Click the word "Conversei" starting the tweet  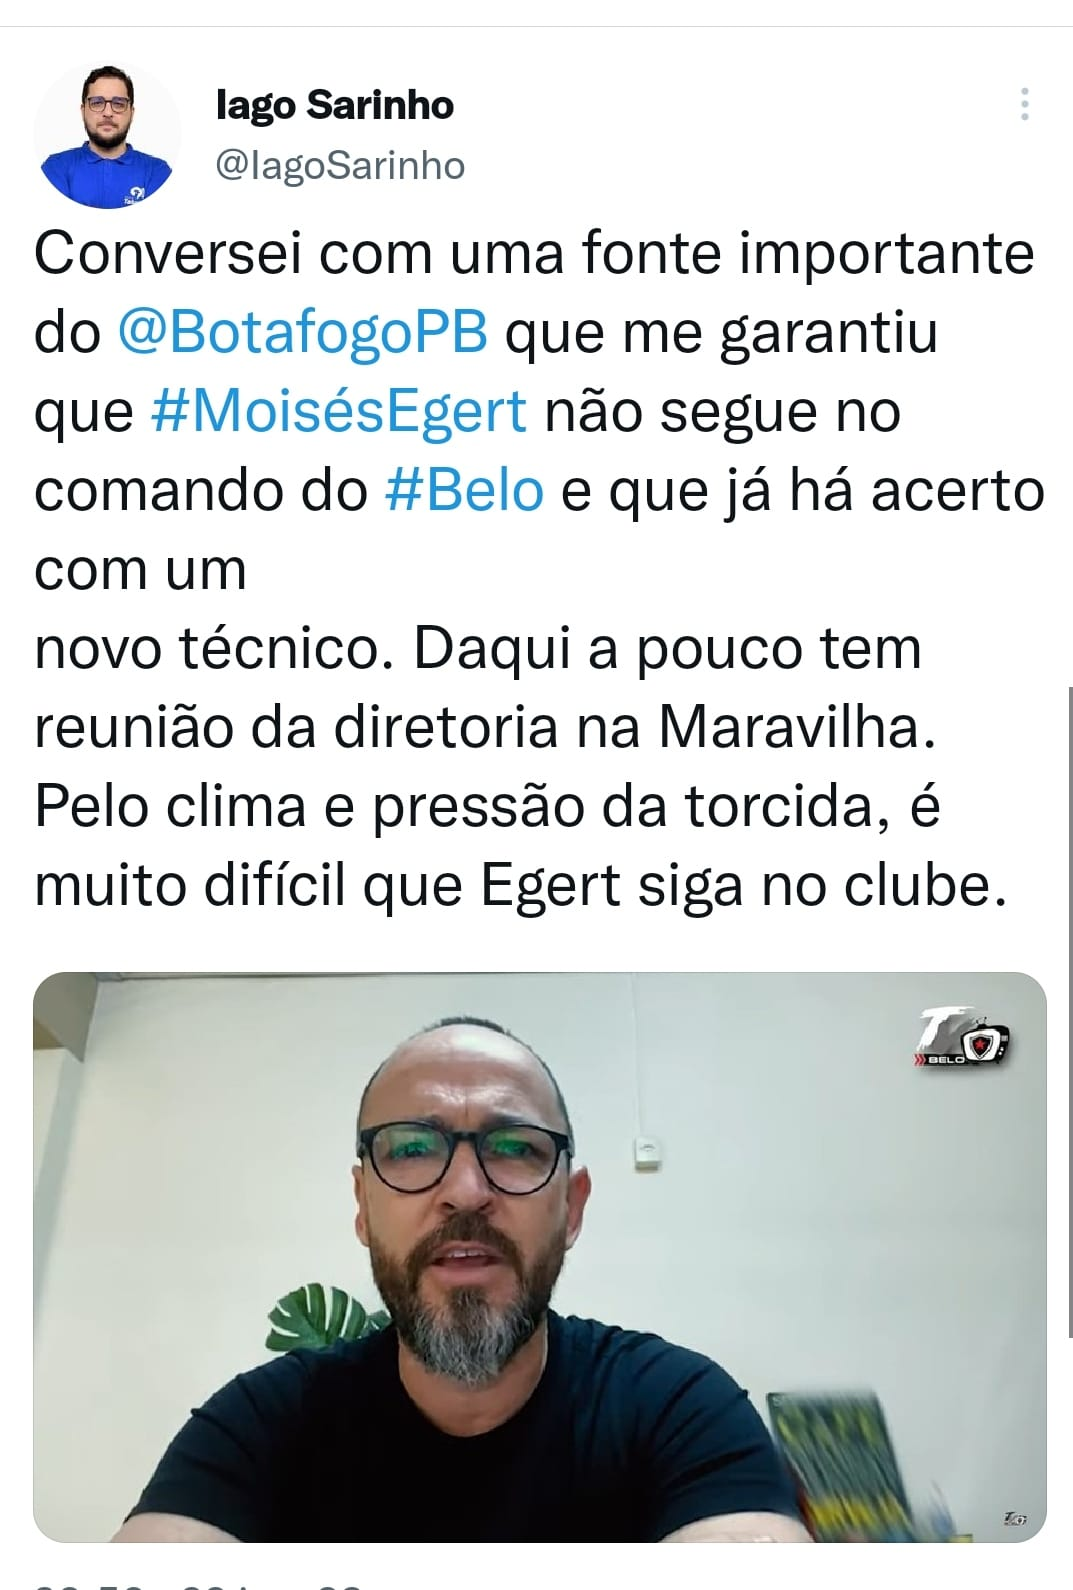pyautogui.click(x=168, y=254)
